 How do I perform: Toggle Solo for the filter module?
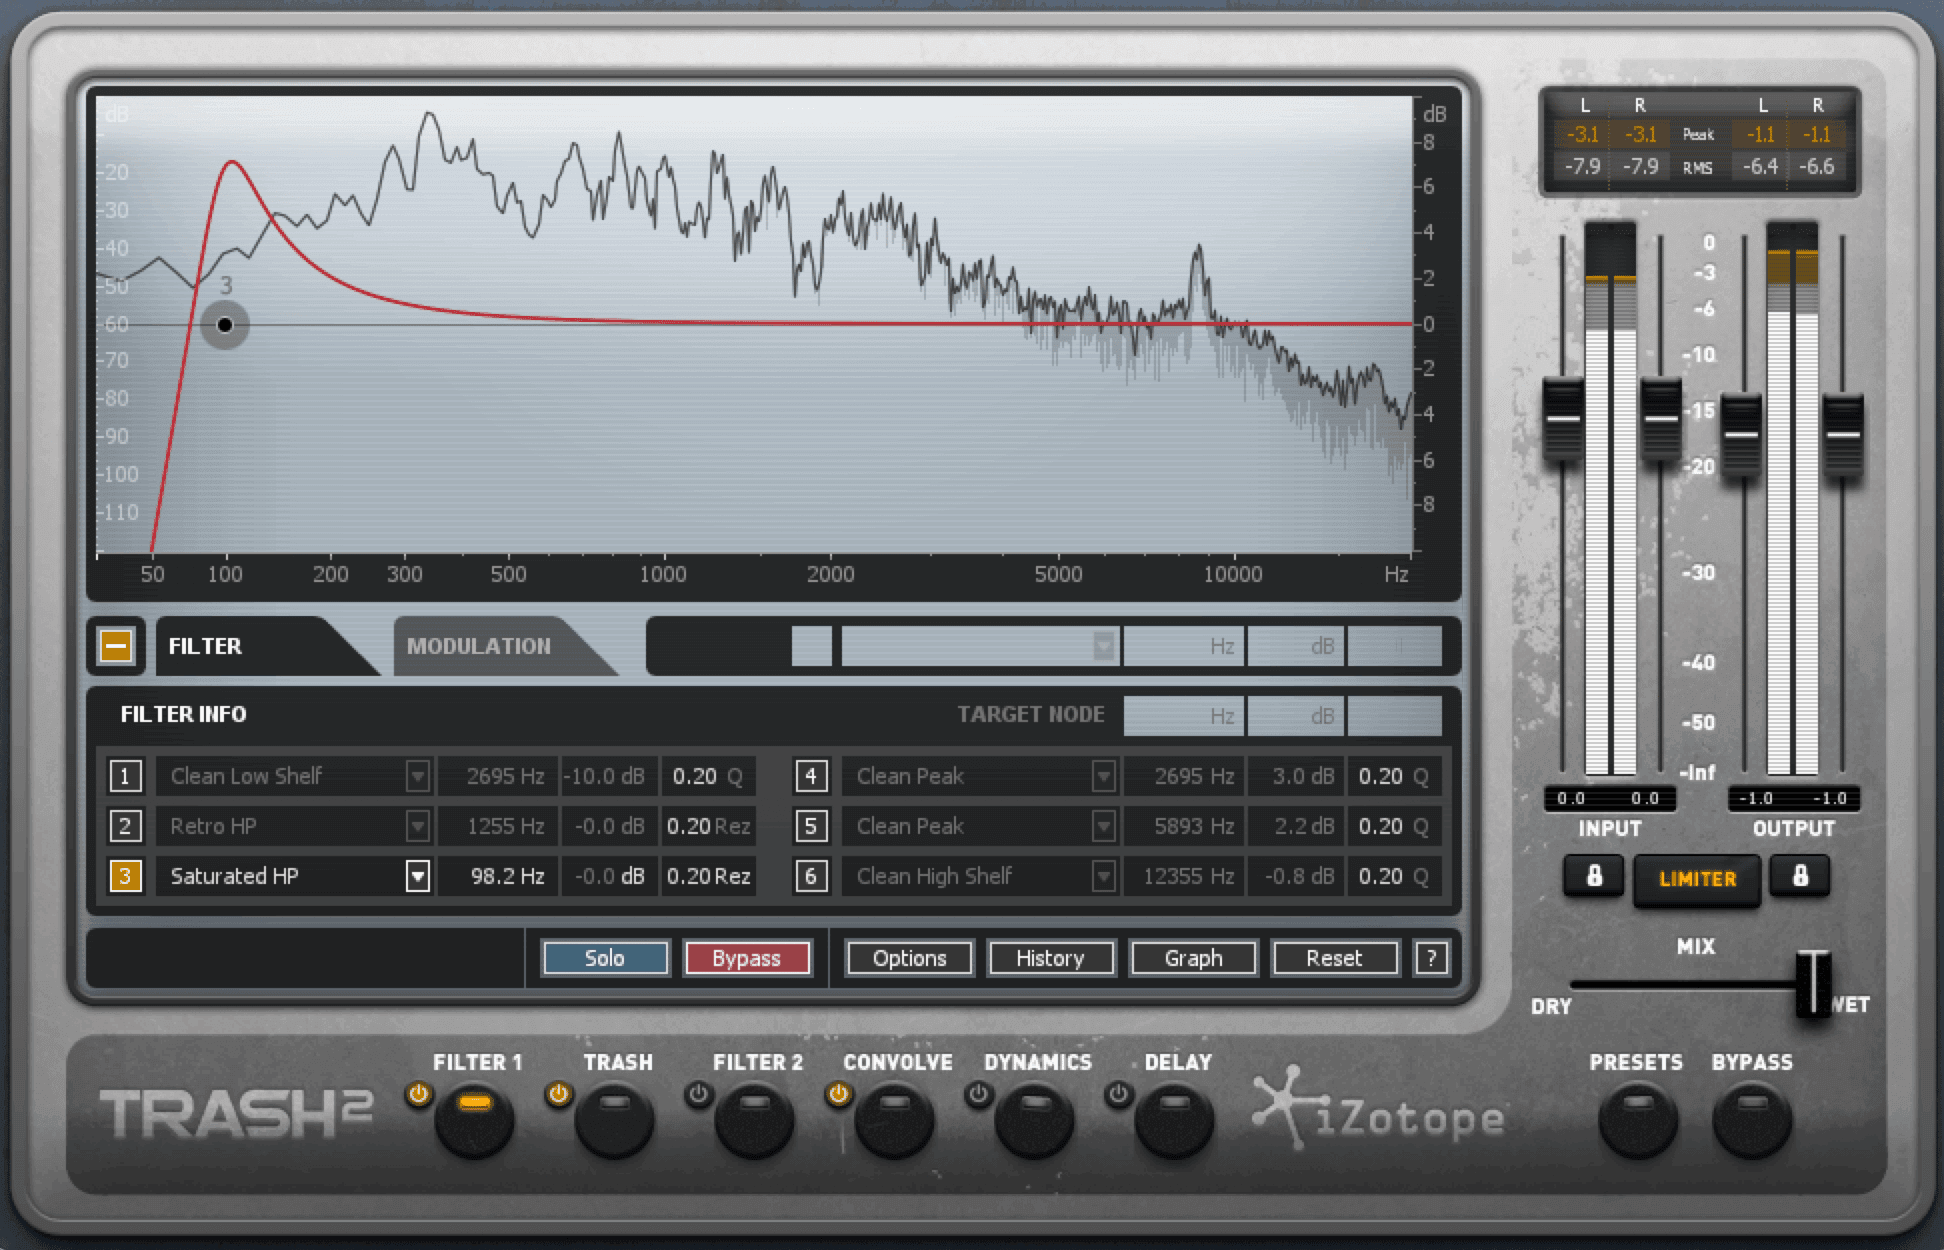pyautogui.click(x=605, y=958)
